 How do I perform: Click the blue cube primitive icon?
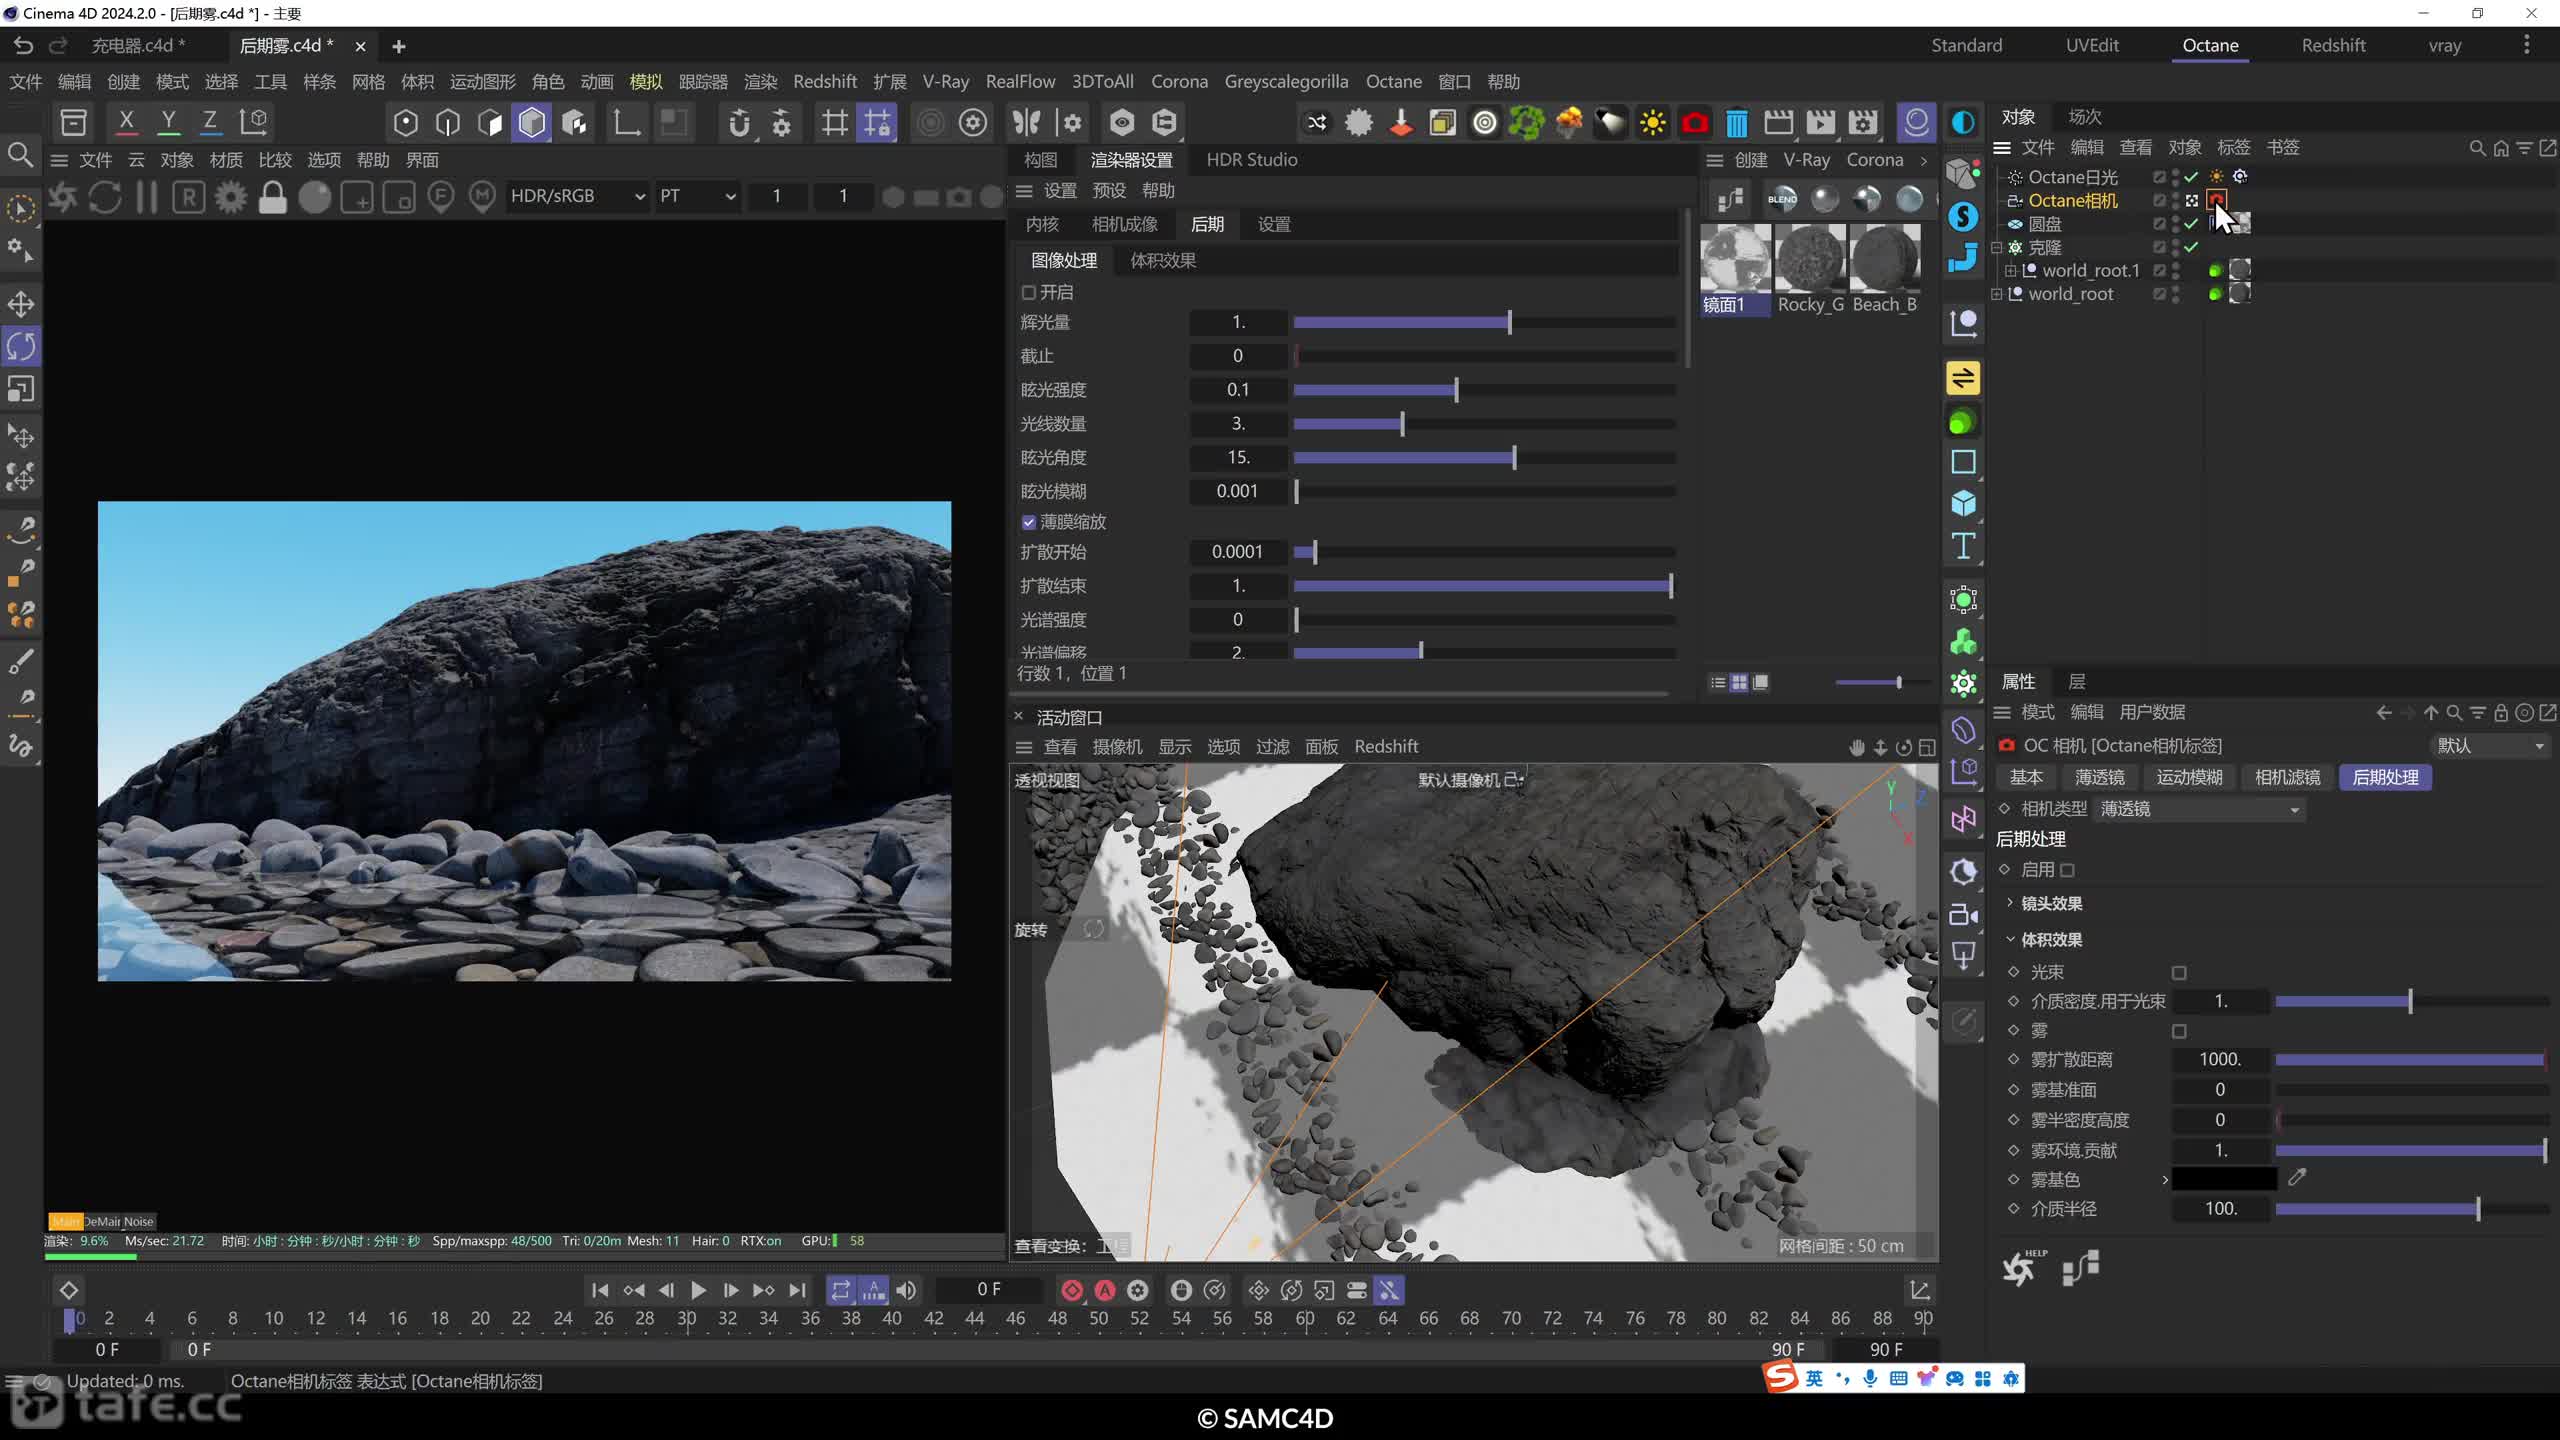(x=1963, y=503)
